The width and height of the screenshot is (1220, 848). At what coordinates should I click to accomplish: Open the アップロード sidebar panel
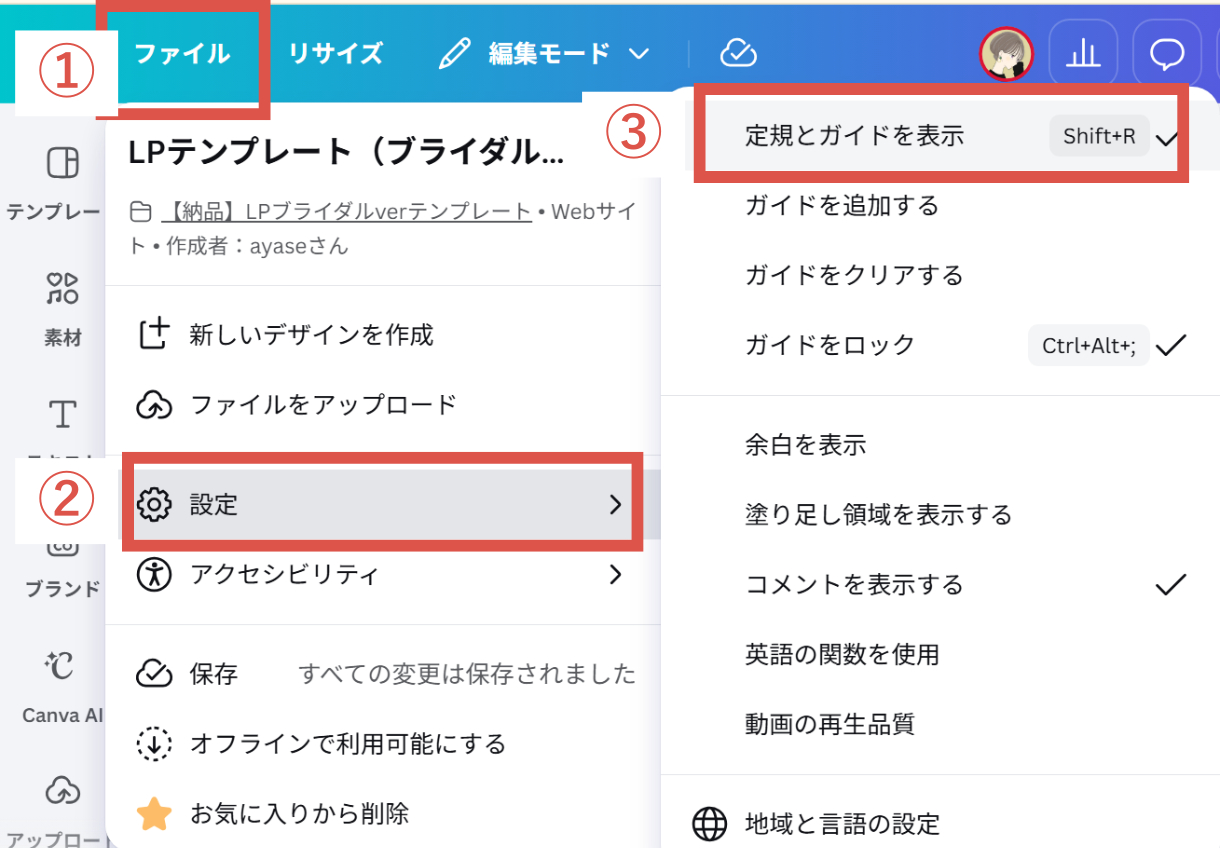(58, 810)
